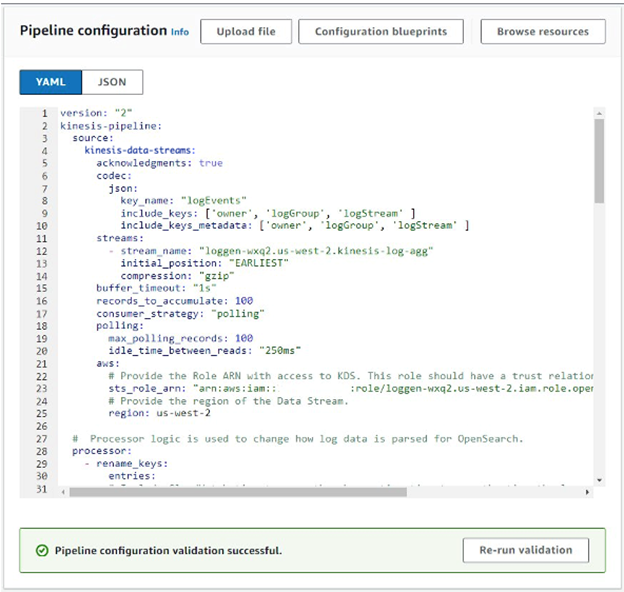Open Configuration blueprints
The width and height of the screenshot is (624, 592).
pyautogui.click(x=381, y=31)
